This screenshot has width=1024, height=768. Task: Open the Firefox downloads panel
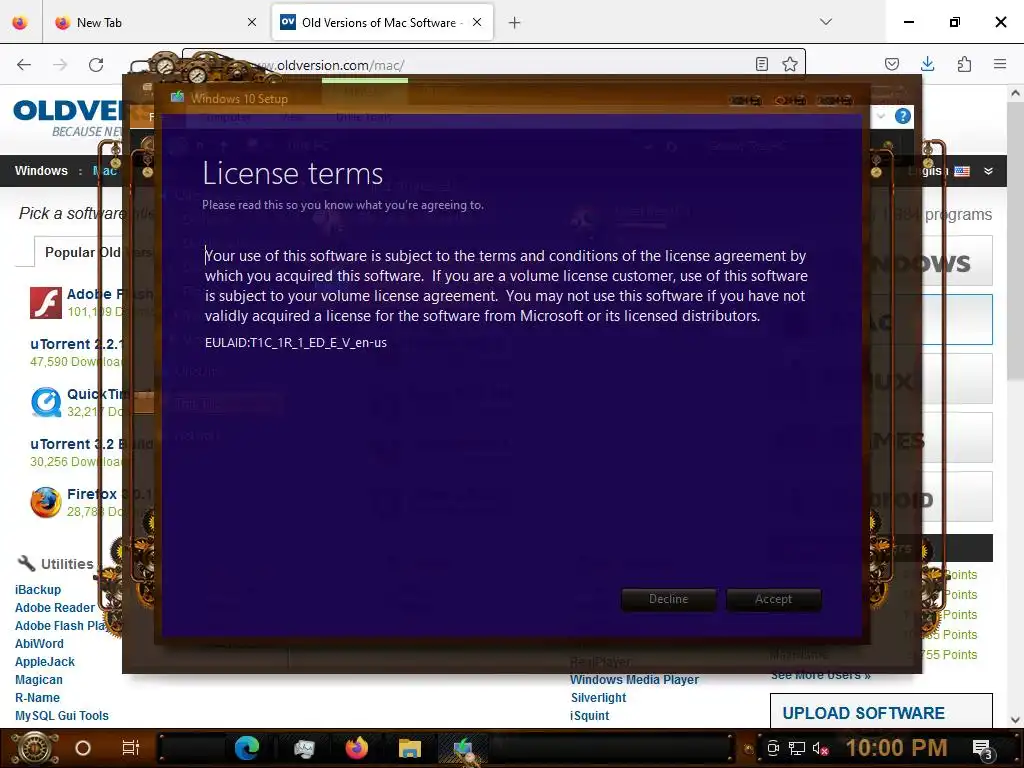927,64
